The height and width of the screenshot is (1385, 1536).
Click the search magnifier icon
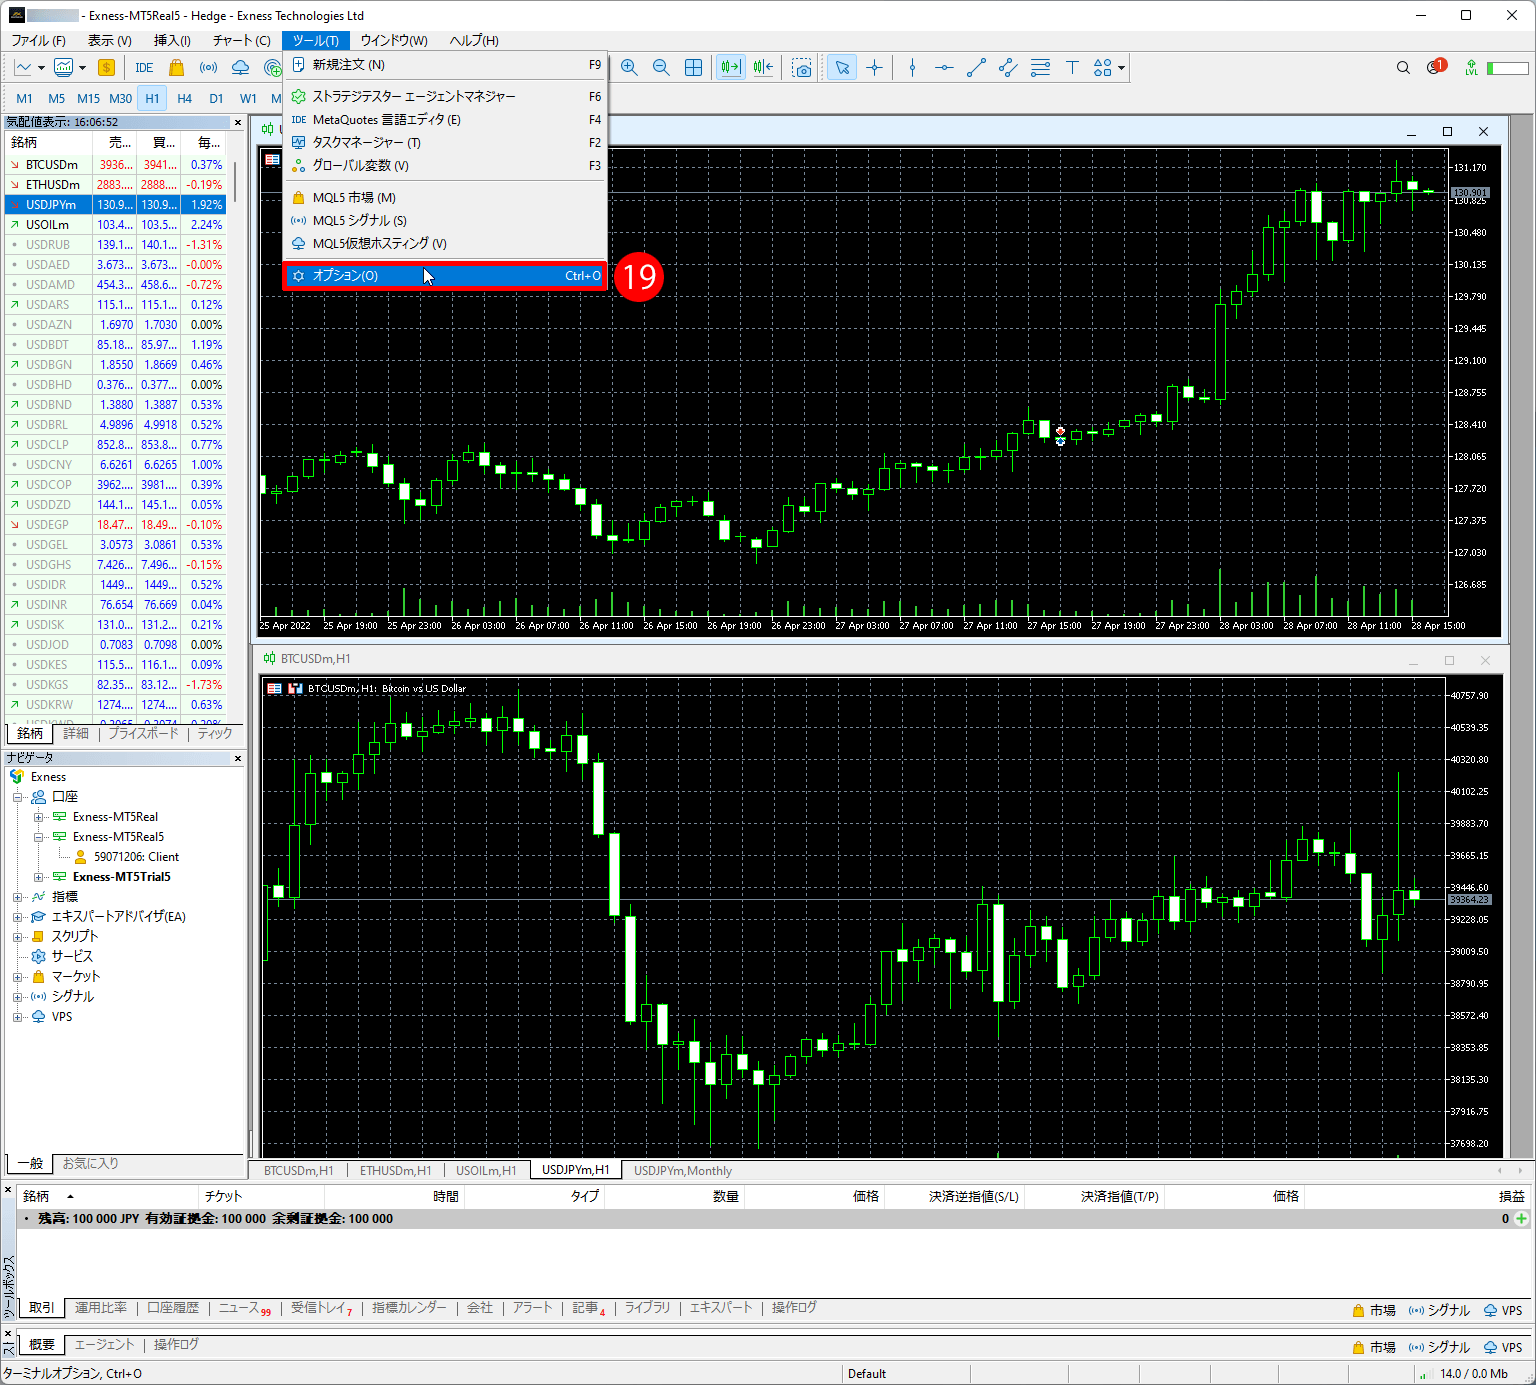(1403, 67)
